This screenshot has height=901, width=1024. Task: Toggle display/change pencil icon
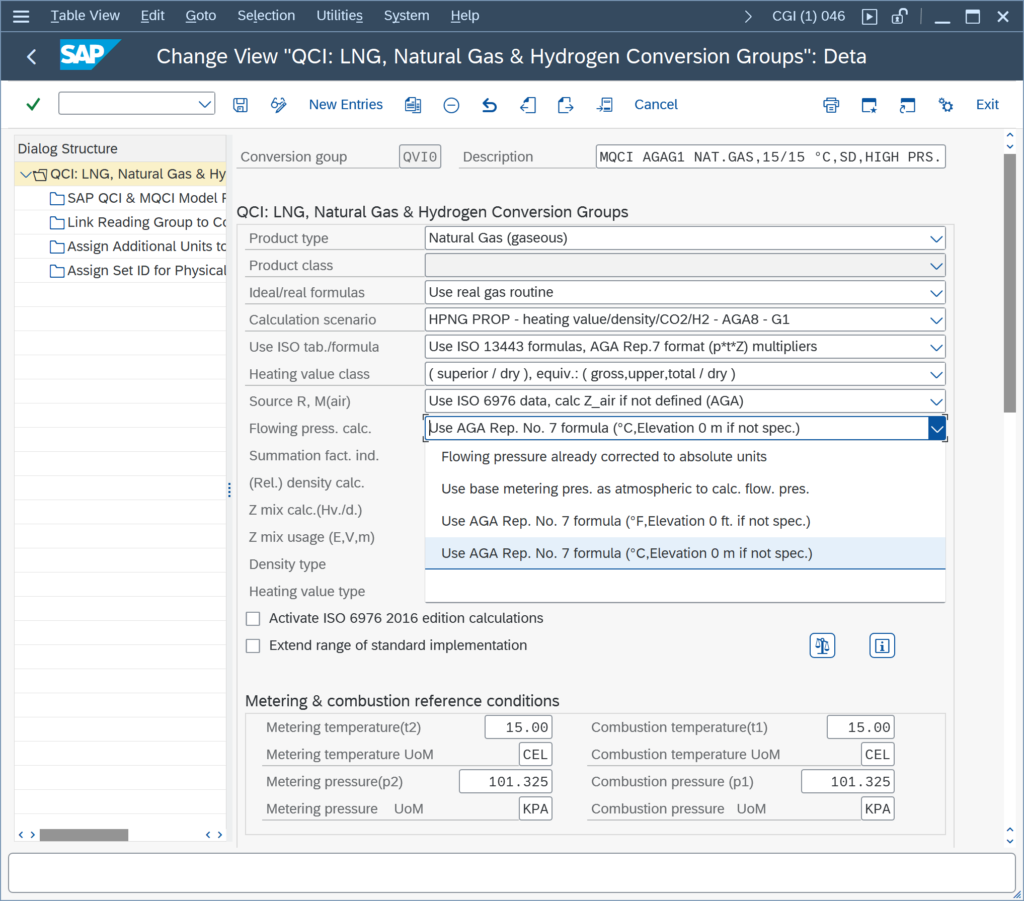pos(279,104)
